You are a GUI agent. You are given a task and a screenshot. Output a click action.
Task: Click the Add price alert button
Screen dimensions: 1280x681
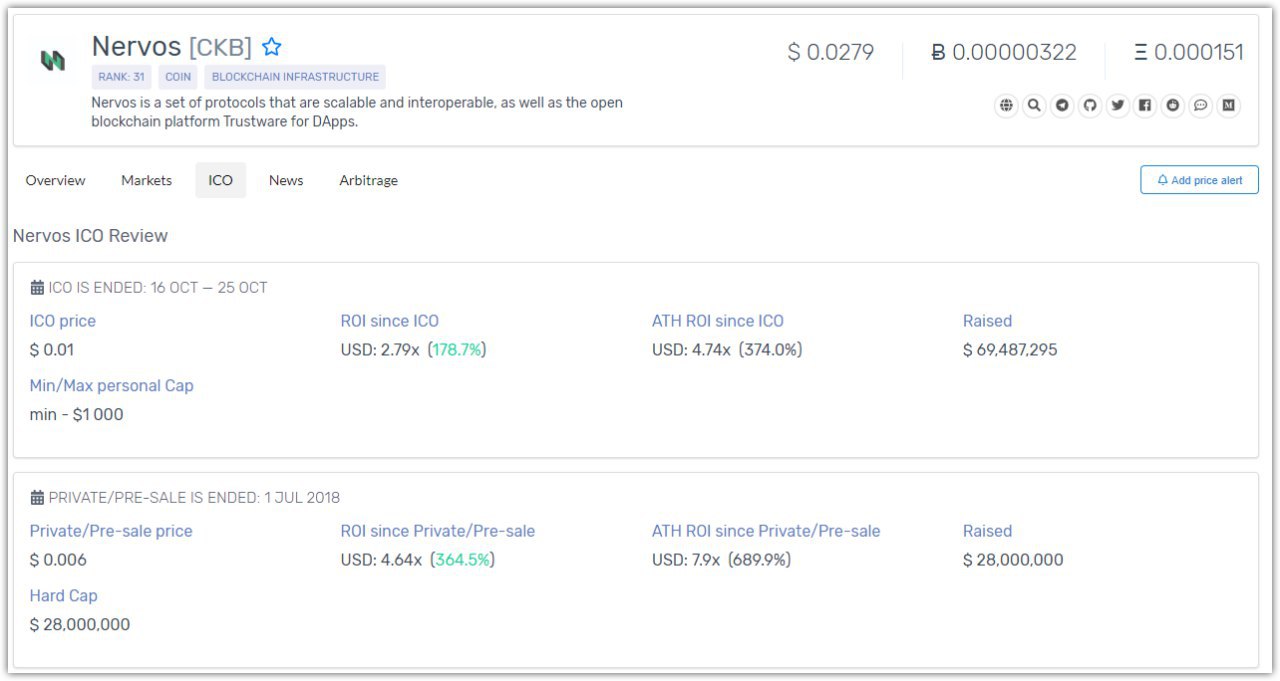pyautogui.click(x=1199, y=180)
